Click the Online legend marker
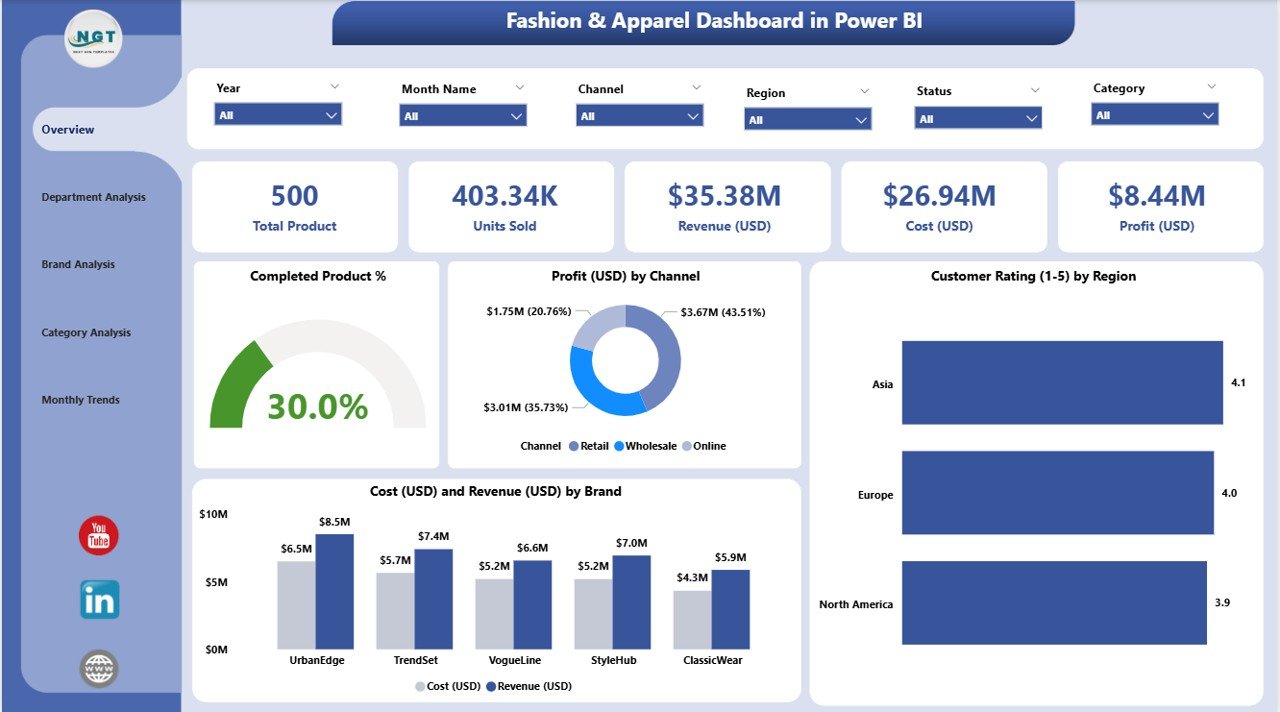The height and width of the screenshot is (712, 1280). pyautogui.click(x=687, y=446)
